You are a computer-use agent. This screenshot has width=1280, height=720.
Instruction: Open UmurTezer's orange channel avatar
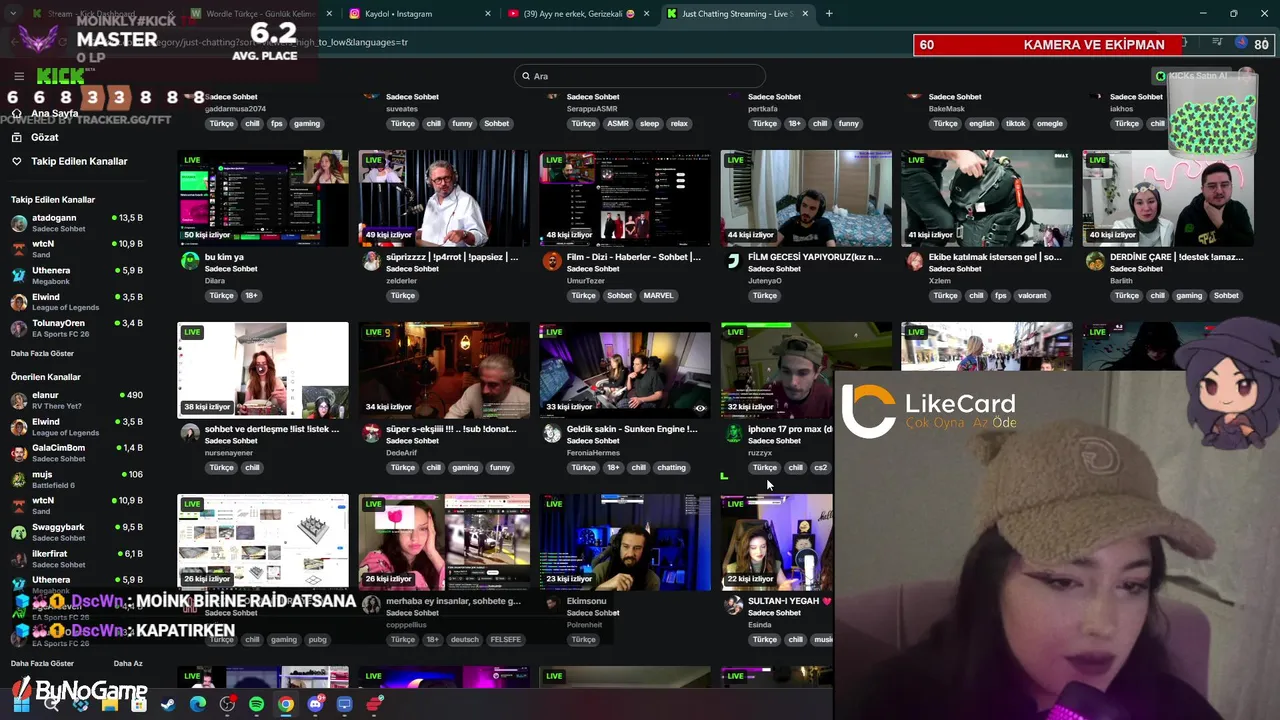[552, 262]
